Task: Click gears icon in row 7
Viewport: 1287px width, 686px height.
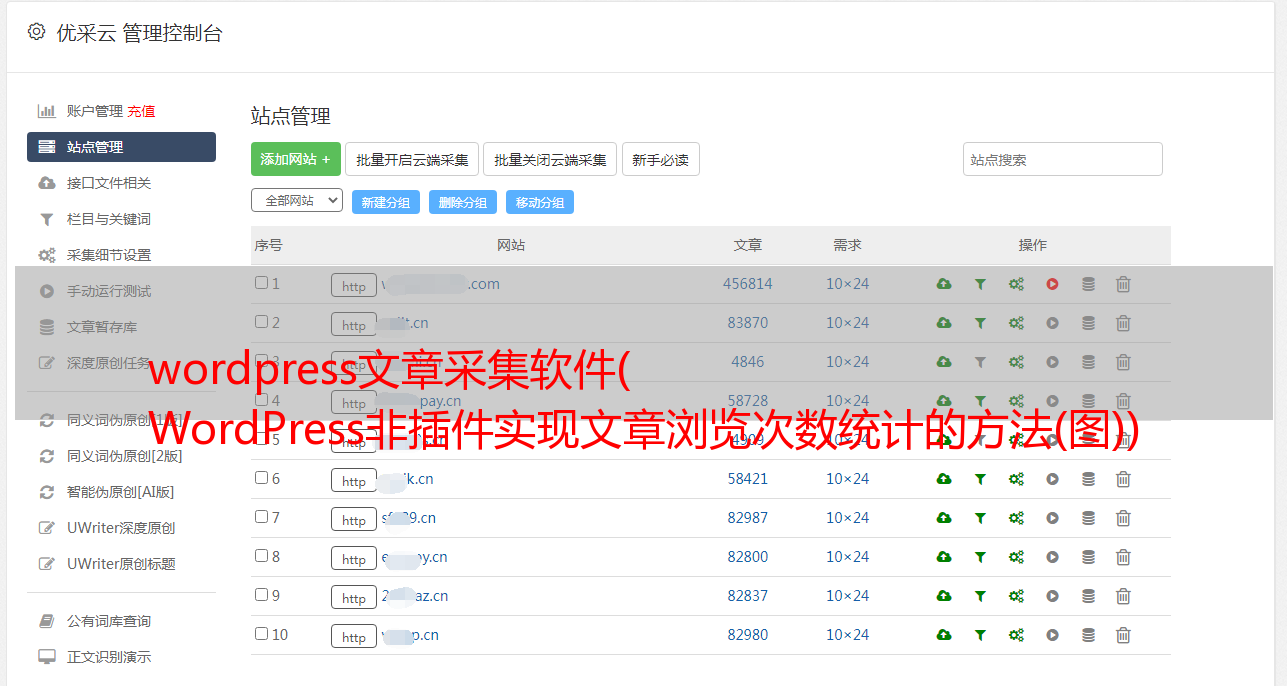Action: 1016,518
